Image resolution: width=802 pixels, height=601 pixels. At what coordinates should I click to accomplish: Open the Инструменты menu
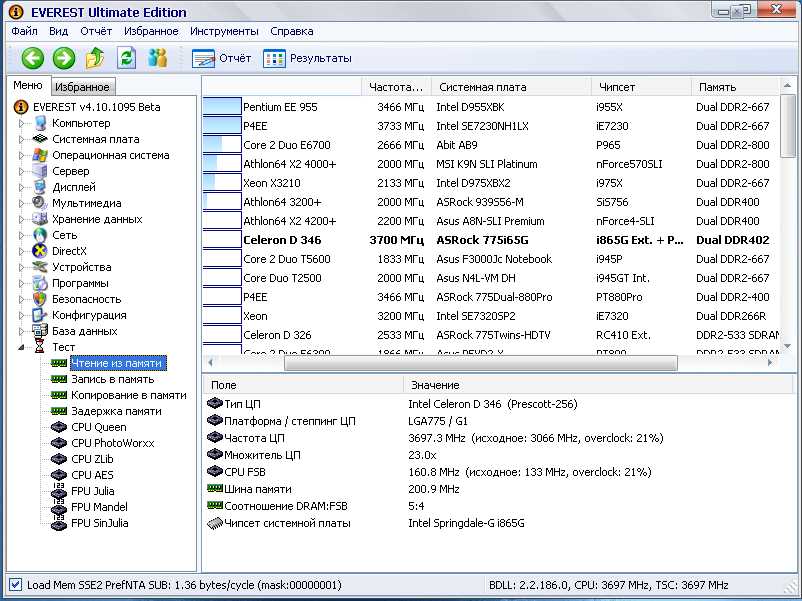coord(225,31)
